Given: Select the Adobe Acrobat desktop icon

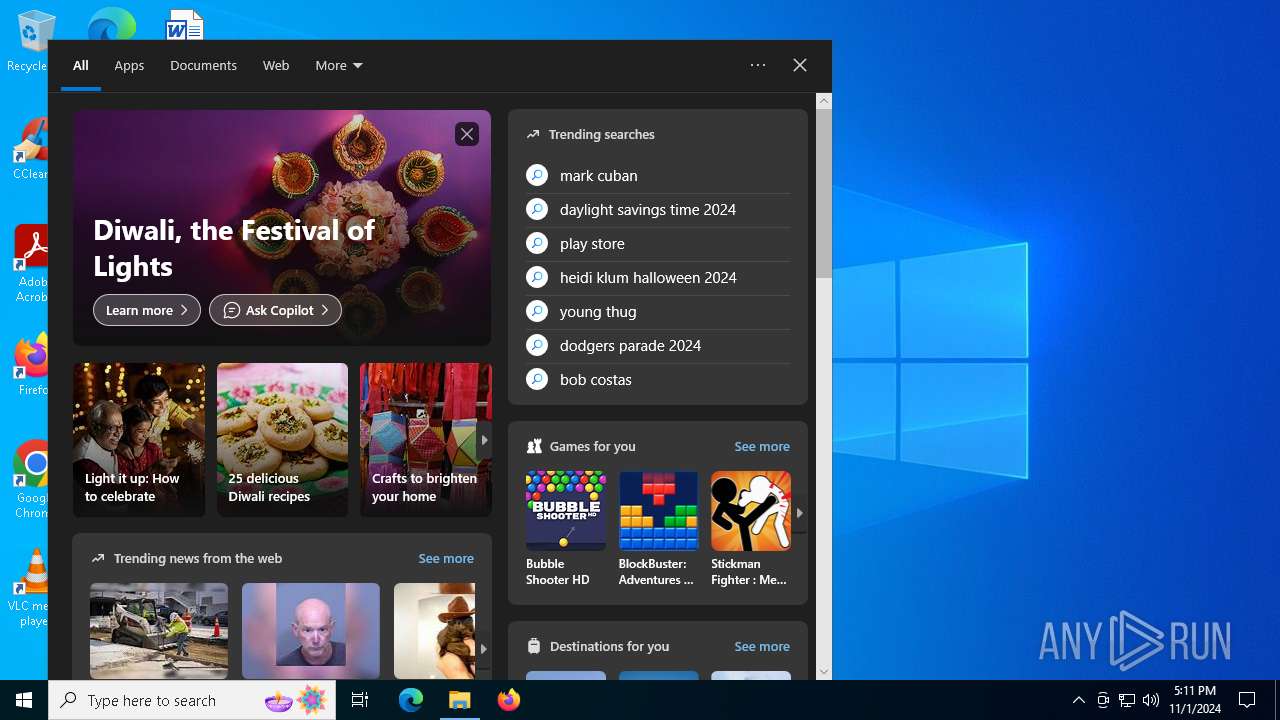Looking at the screenshot, I should [31, 265].
